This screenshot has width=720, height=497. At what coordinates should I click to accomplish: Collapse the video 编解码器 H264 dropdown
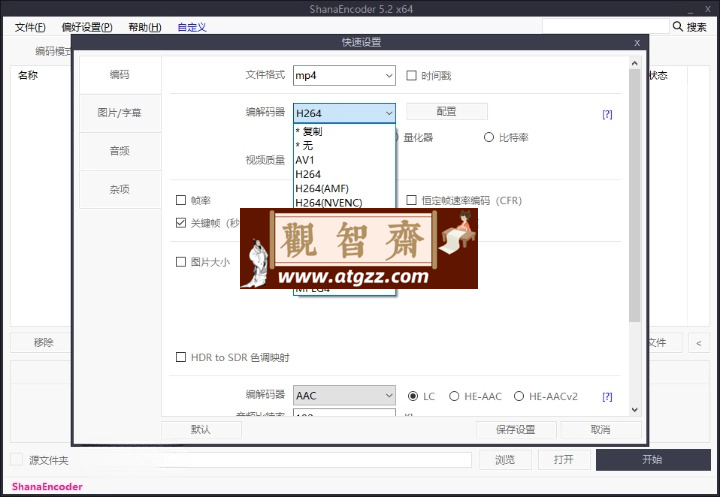[344, 113]
